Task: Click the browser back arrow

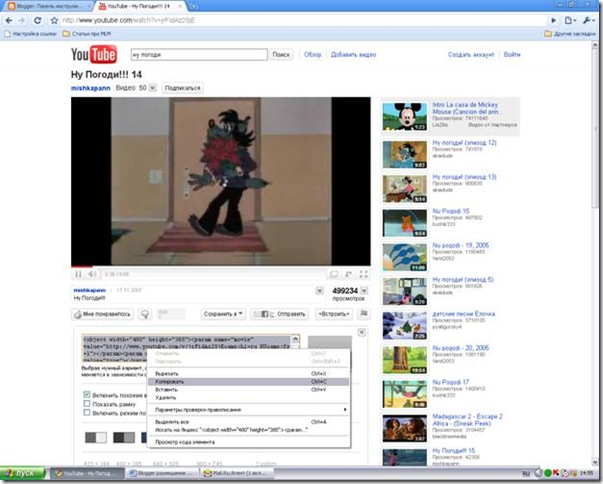Action: [x=9, y=20]
